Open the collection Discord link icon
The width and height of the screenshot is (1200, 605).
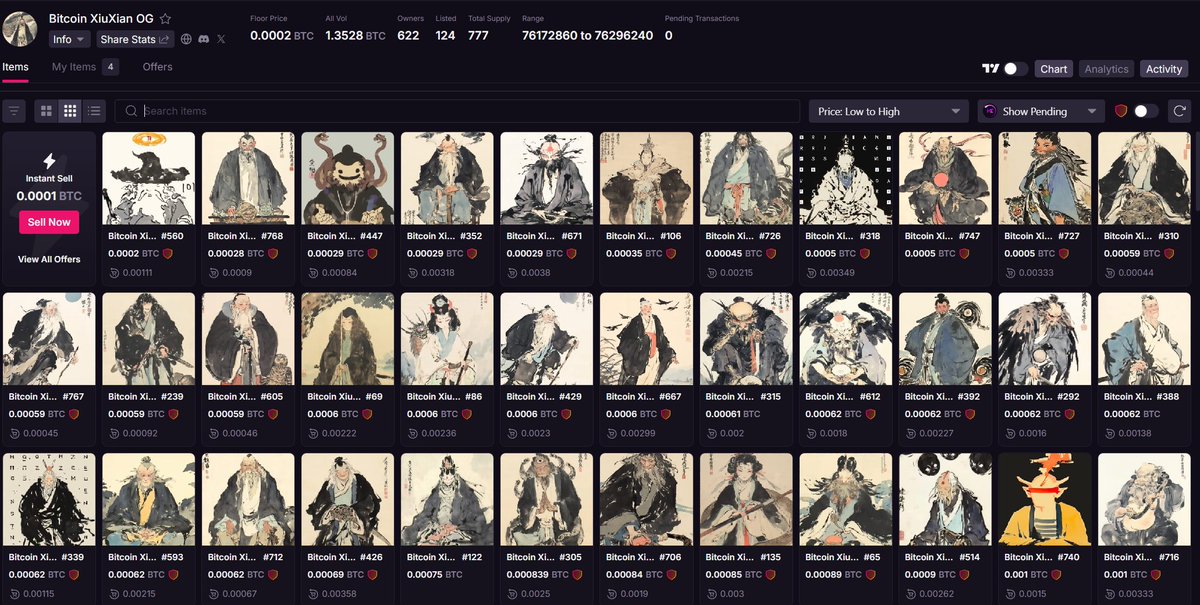pyautogui.click(x=203, y=39)
